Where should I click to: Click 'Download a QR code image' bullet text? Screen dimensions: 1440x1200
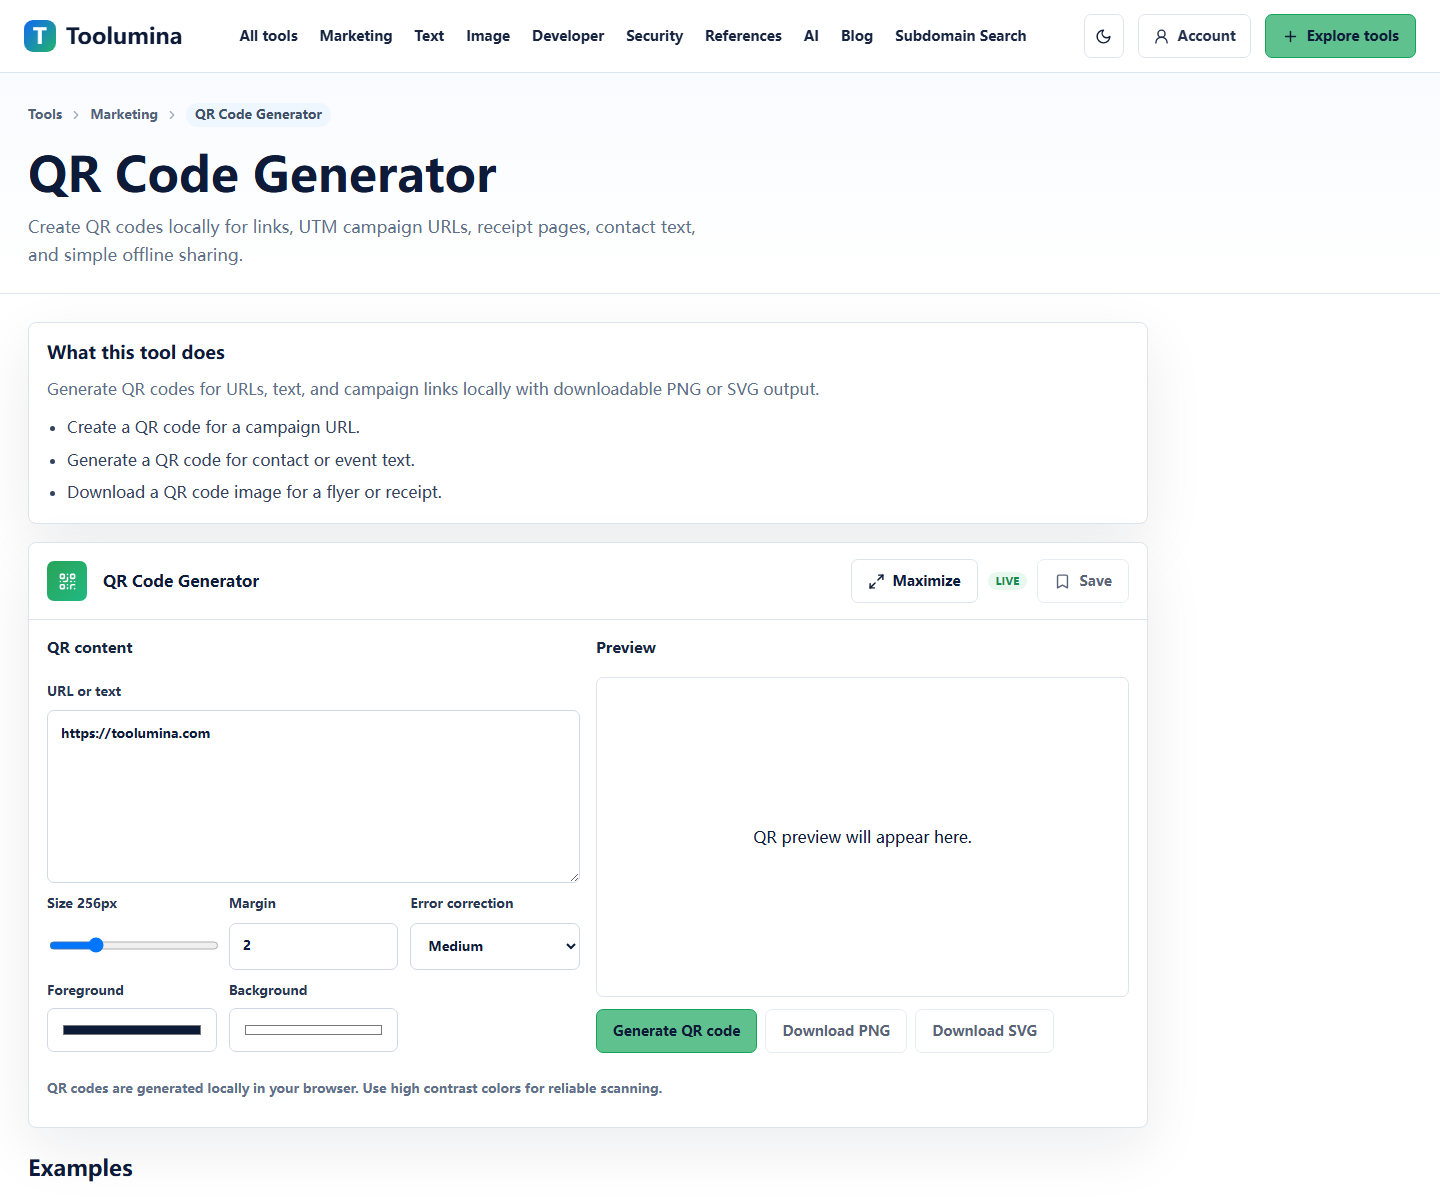(x=254, y=492)
